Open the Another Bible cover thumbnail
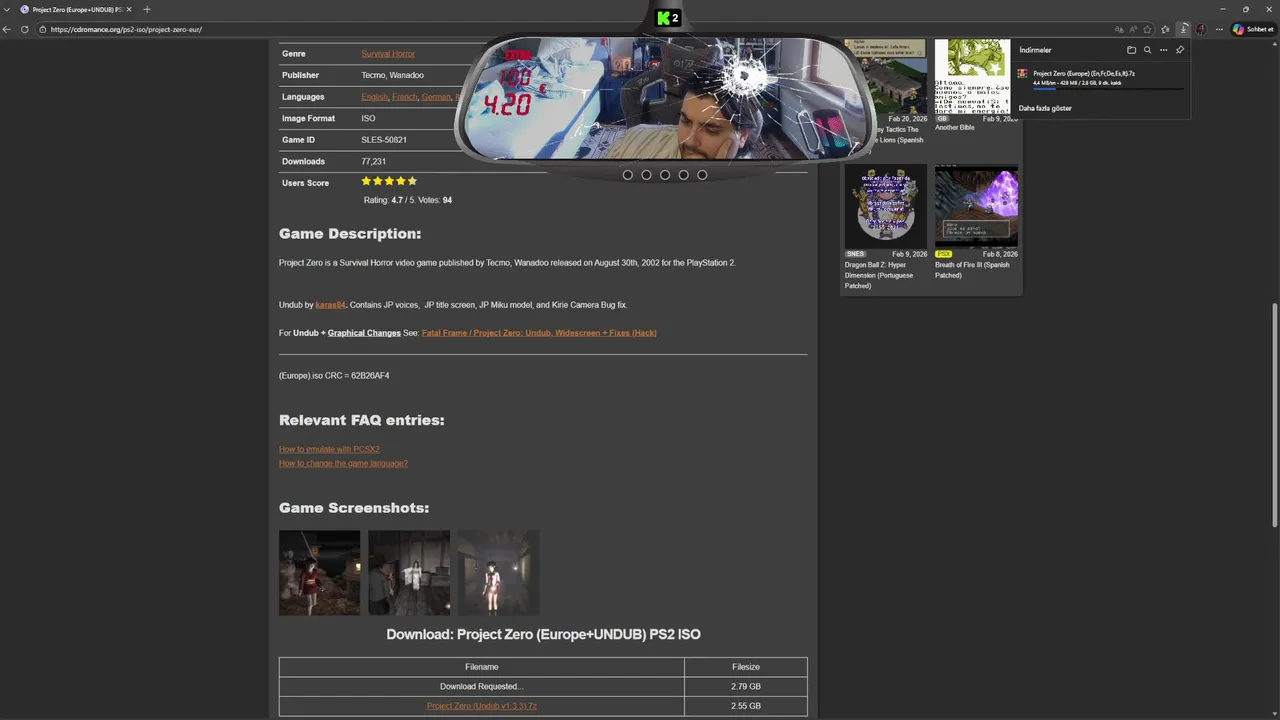This screenshot has width=1280, height=720. (x=972, y=77)
